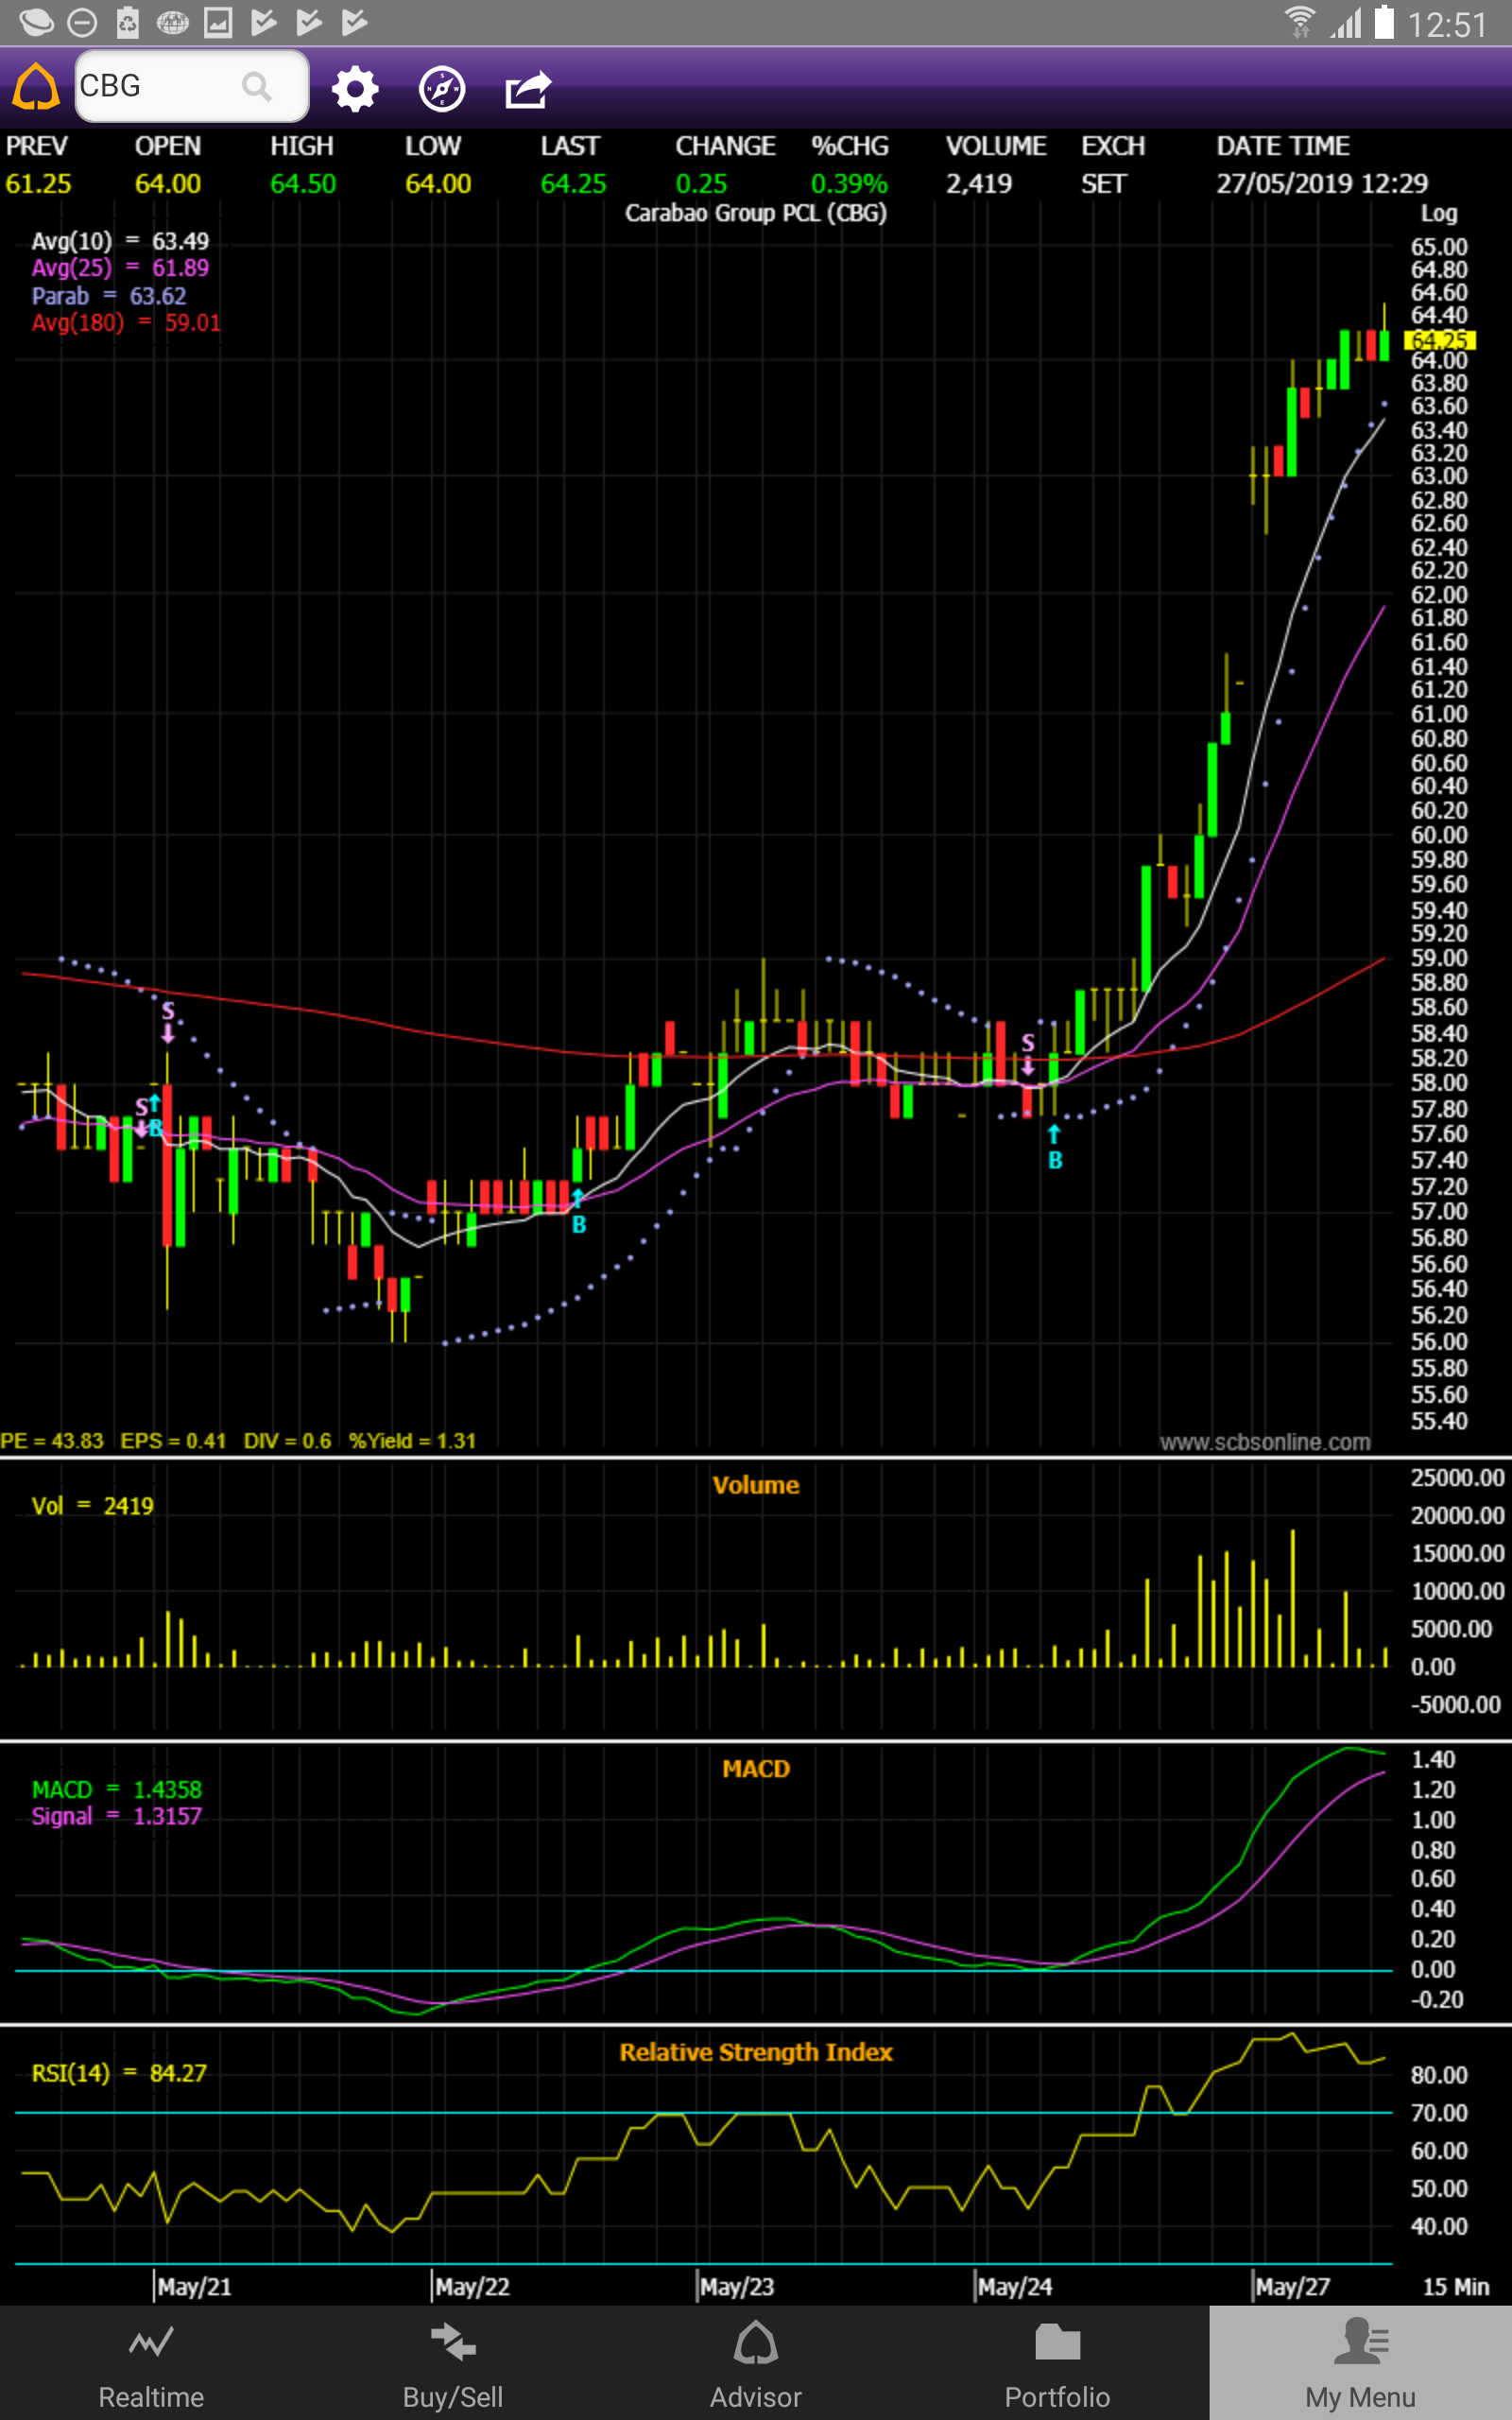
Task: Tap the Avg(180) = 59.01 legend
Action: 126,323
